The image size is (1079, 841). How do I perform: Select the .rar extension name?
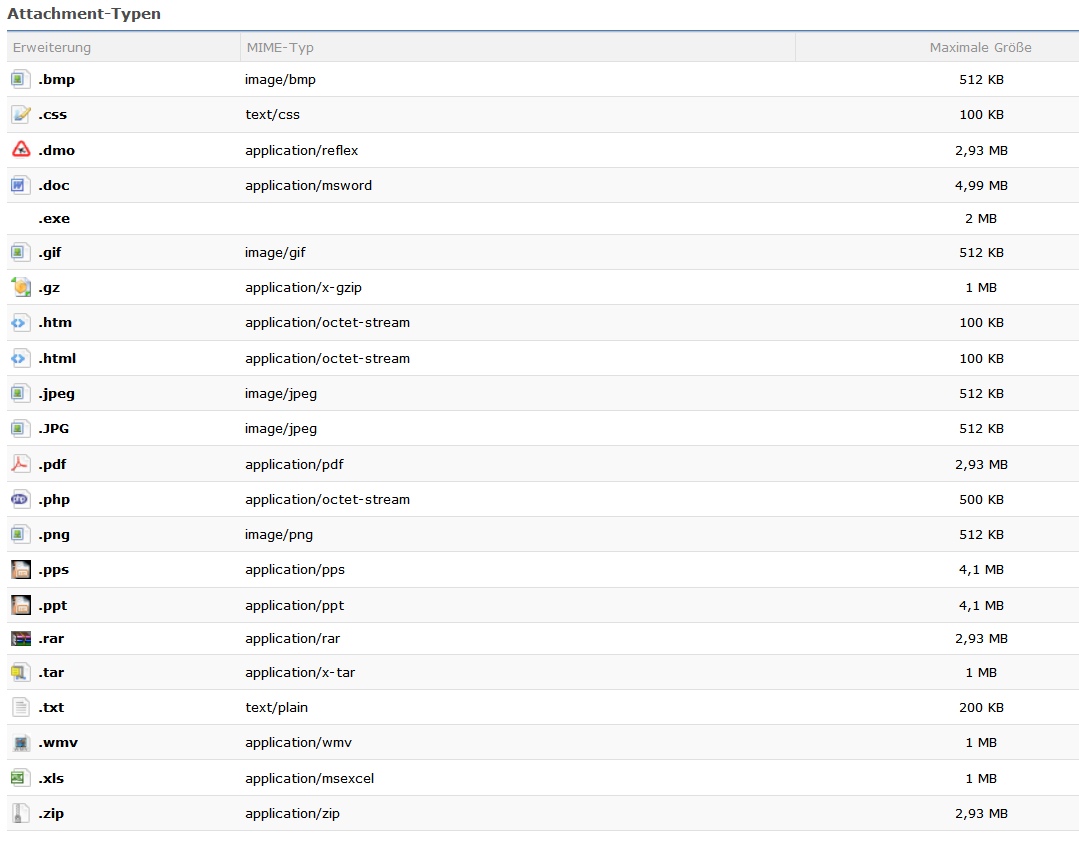tap(51, 638)
